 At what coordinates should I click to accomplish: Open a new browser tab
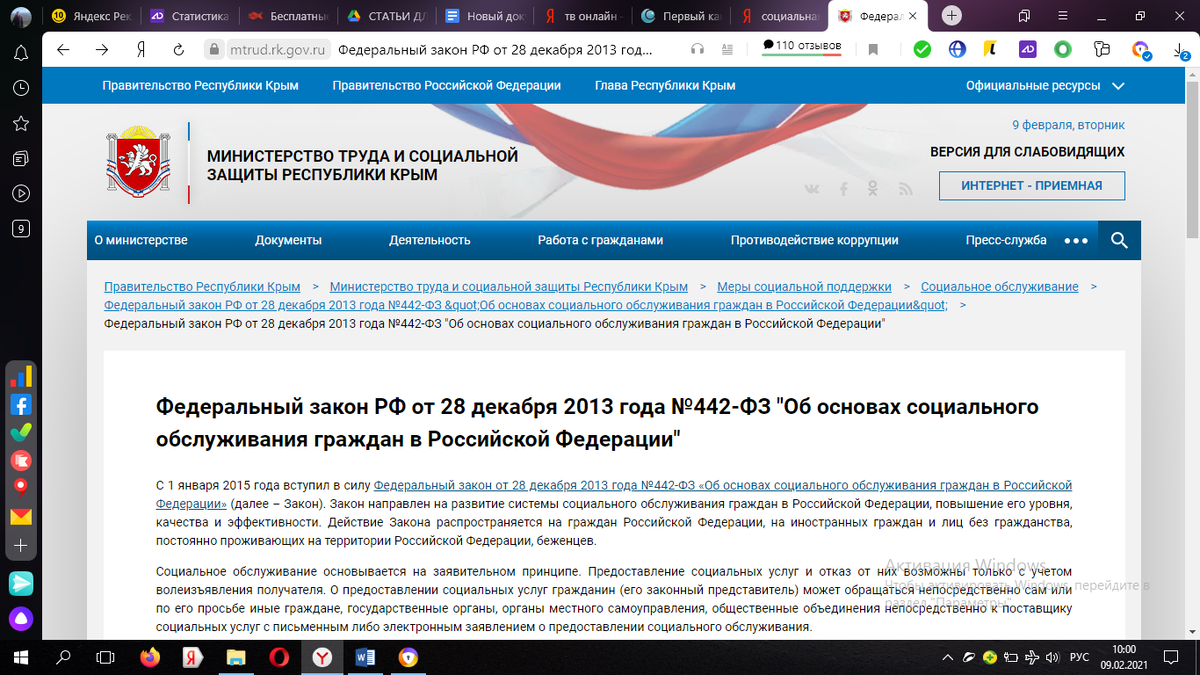point(952,16)
